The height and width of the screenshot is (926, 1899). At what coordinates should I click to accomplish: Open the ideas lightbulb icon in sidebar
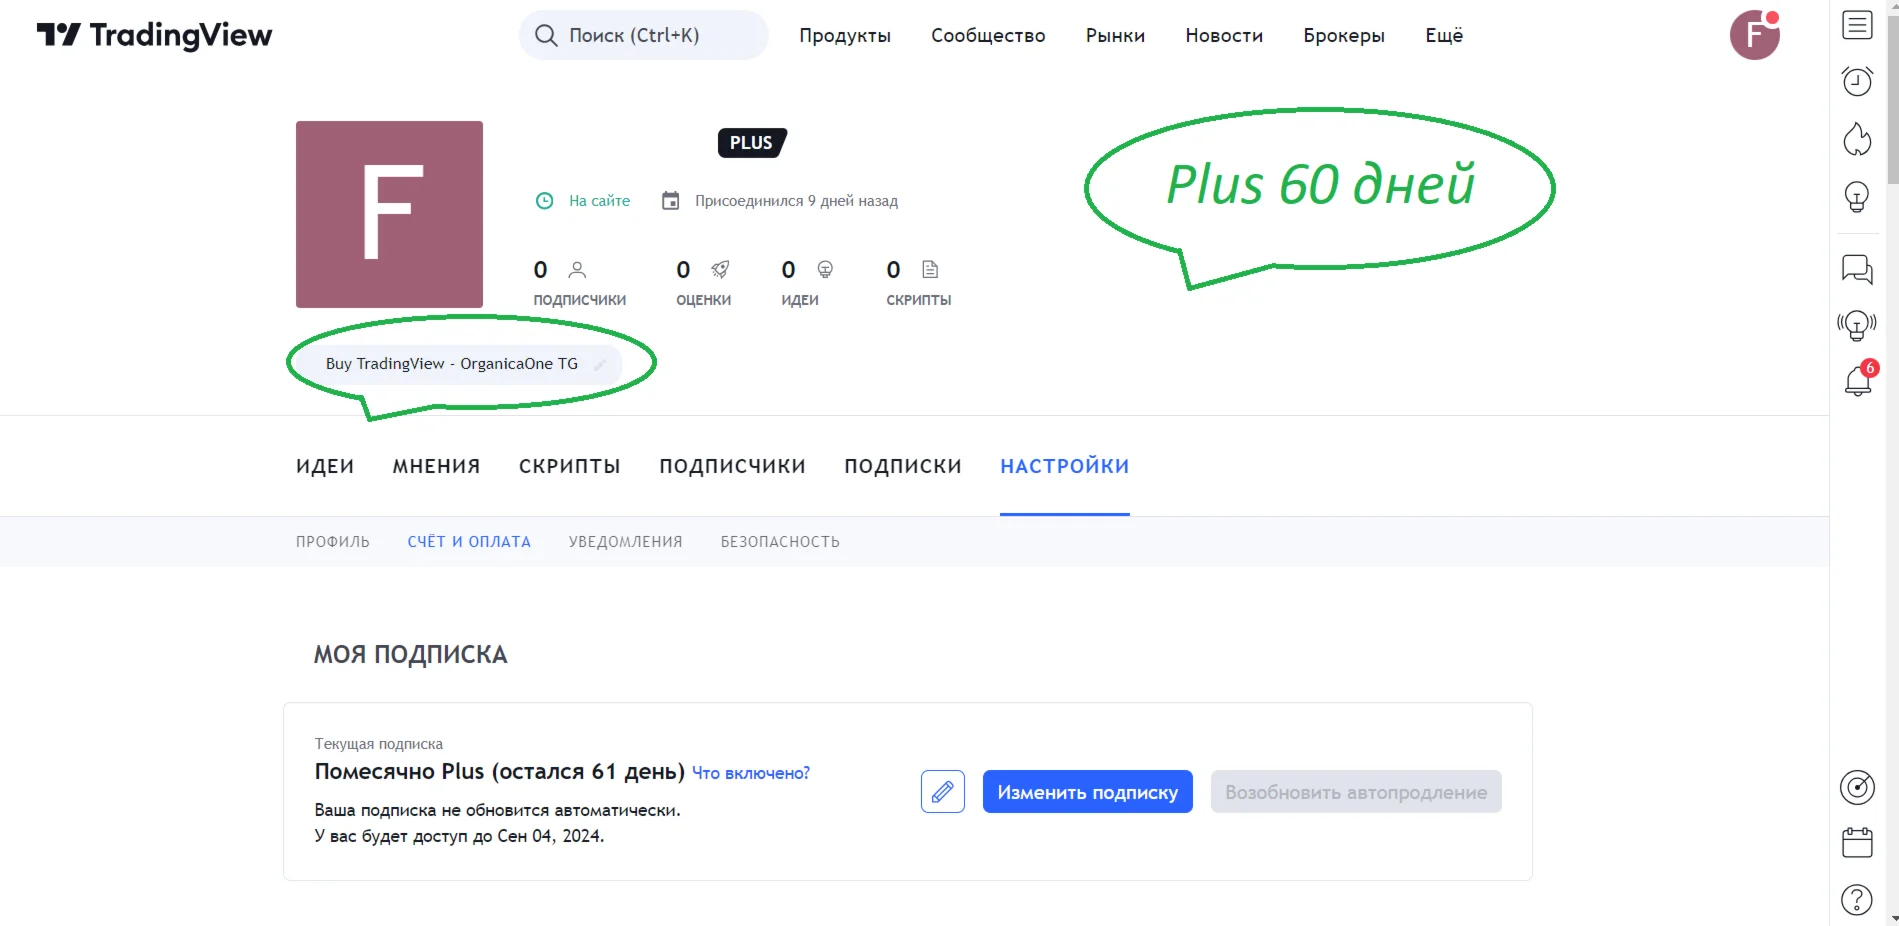pyautogui.click(x=1857, y=197)
